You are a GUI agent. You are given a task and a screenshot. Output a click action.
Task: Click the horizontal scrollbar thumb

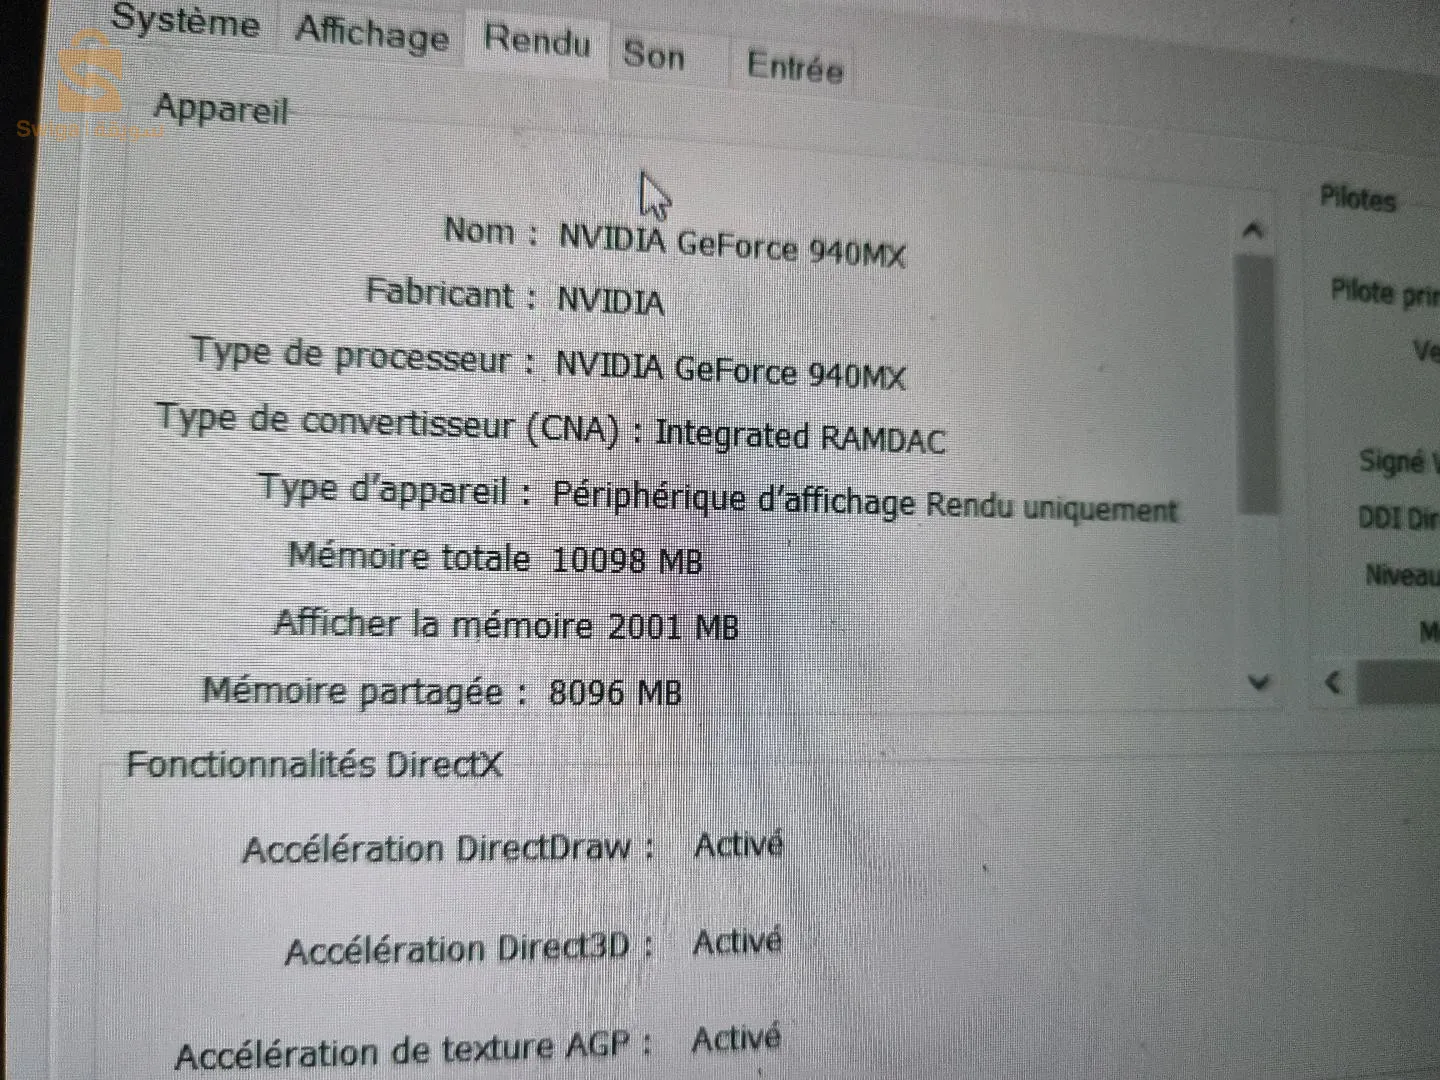[1400, 683]
